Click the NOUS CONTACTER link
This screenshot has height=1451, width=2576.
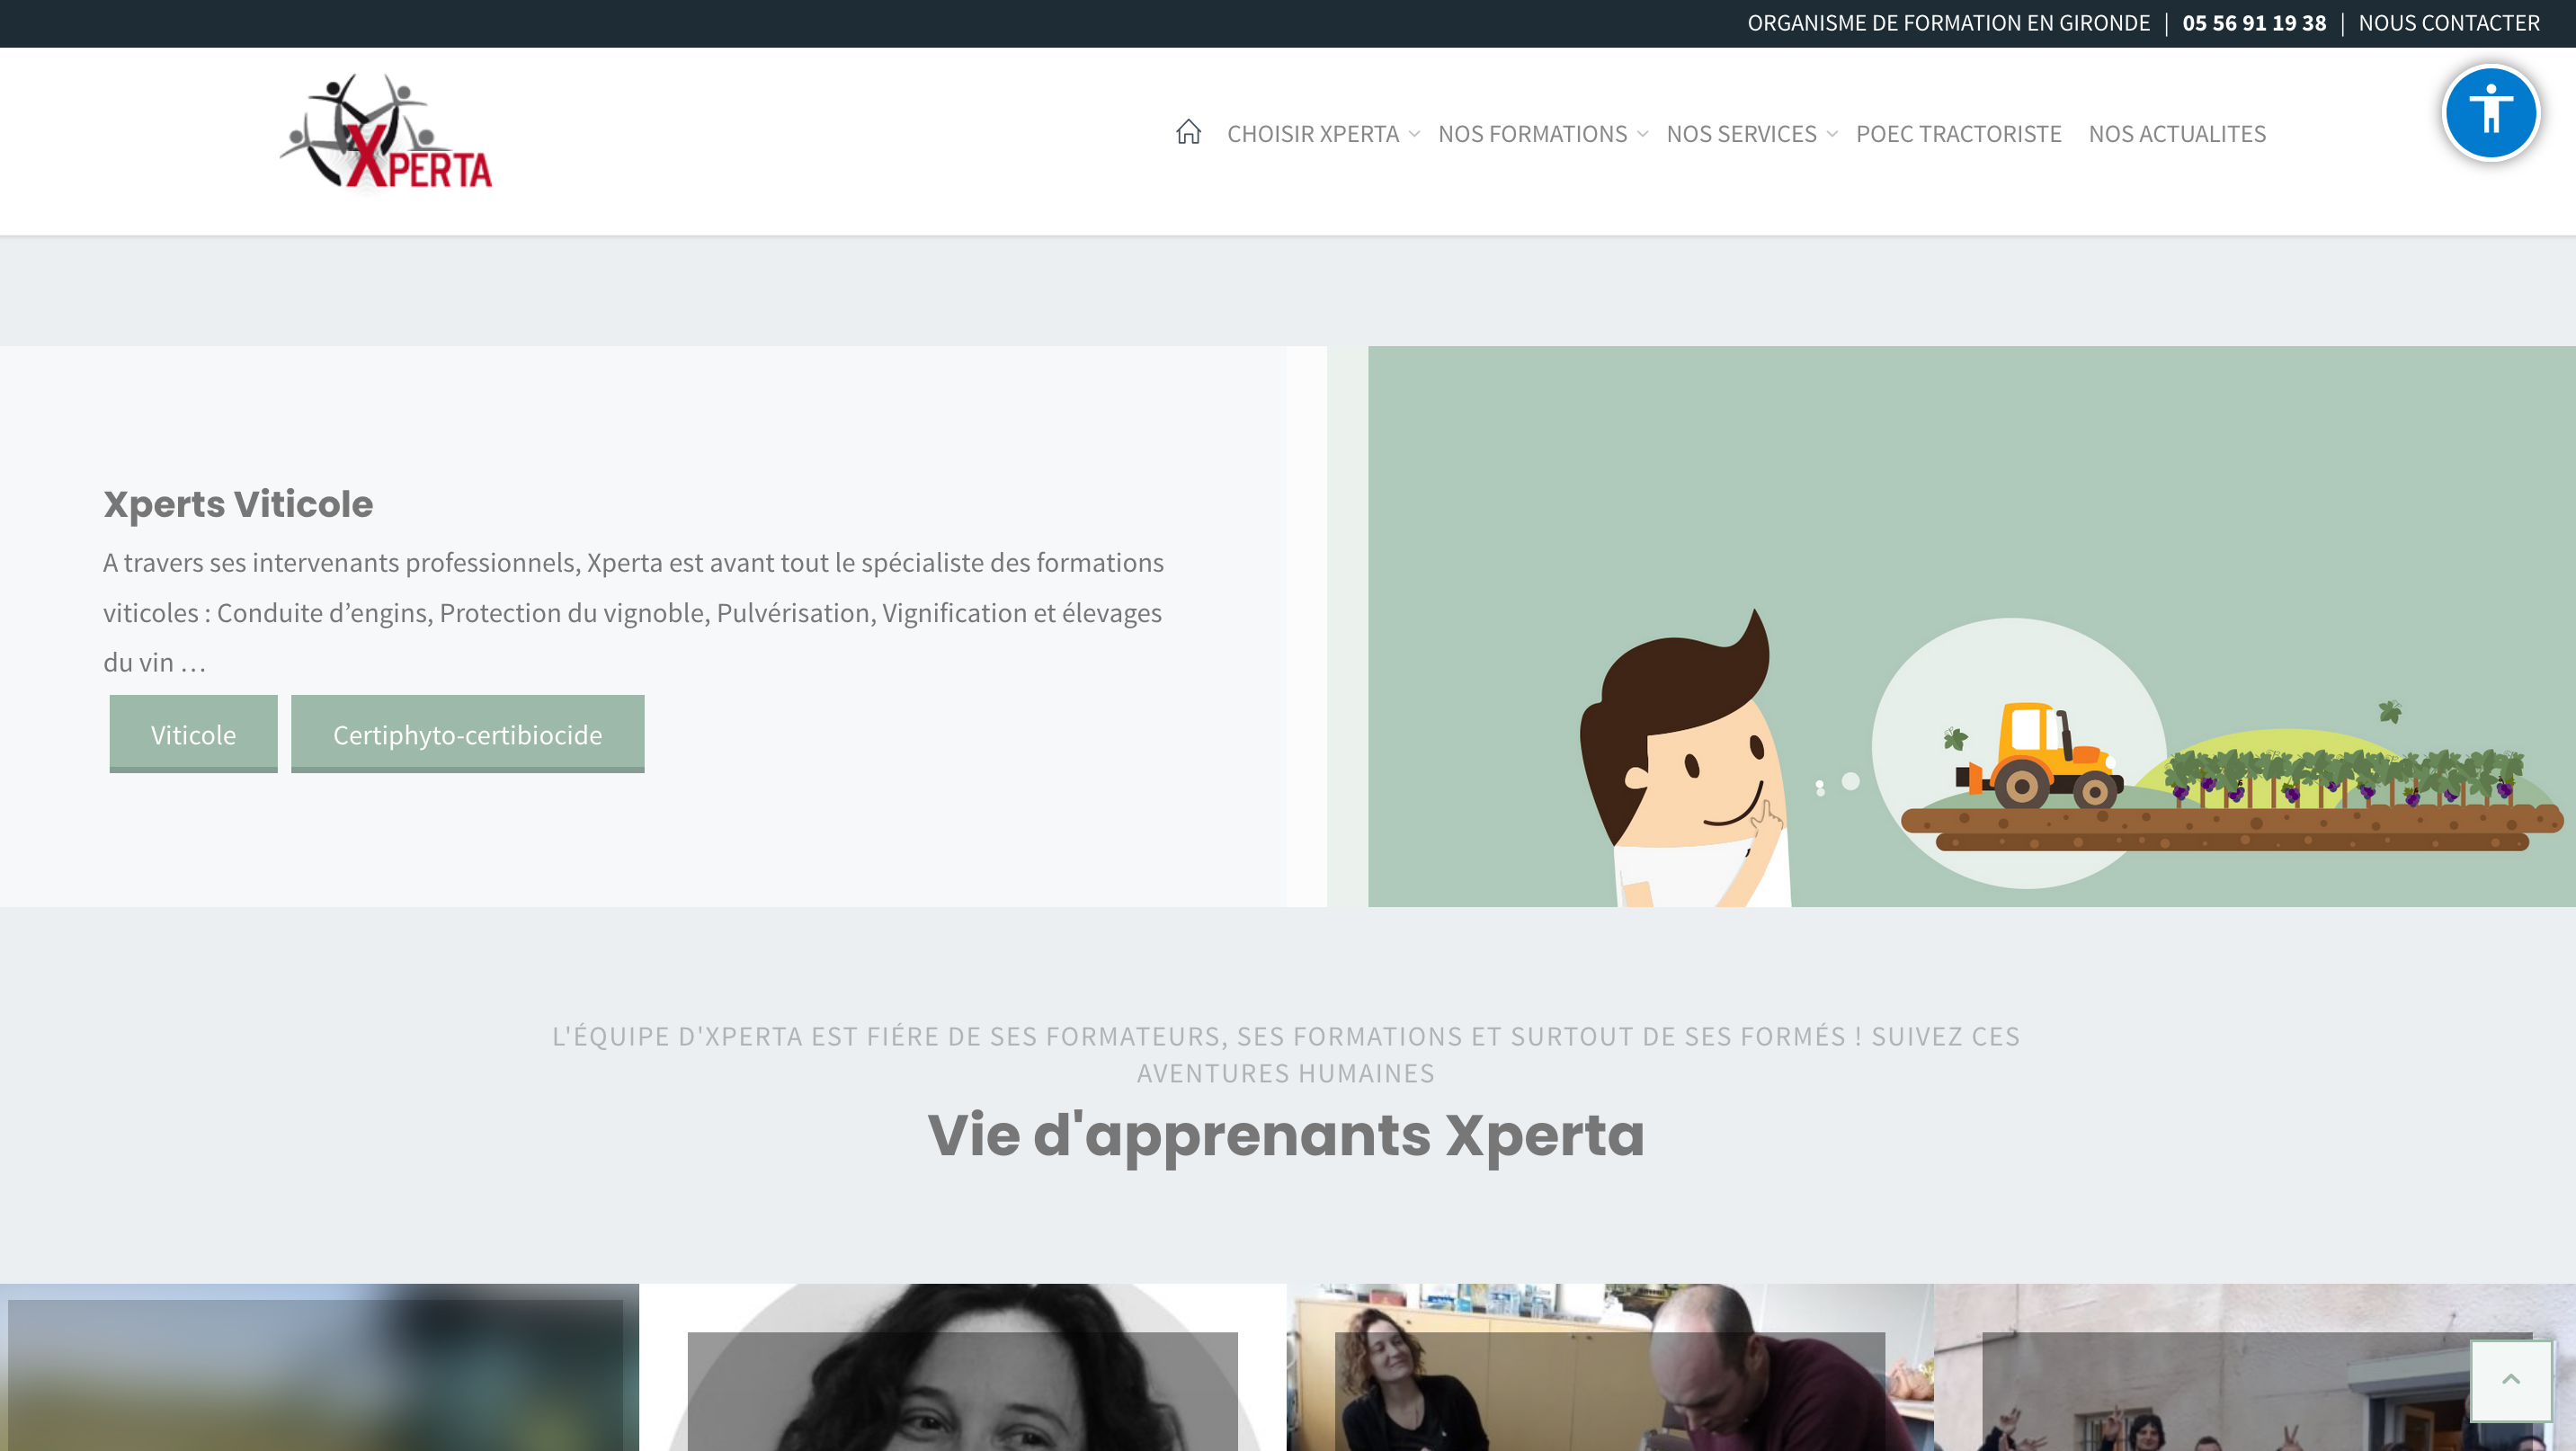click(x=2448, y=23)
